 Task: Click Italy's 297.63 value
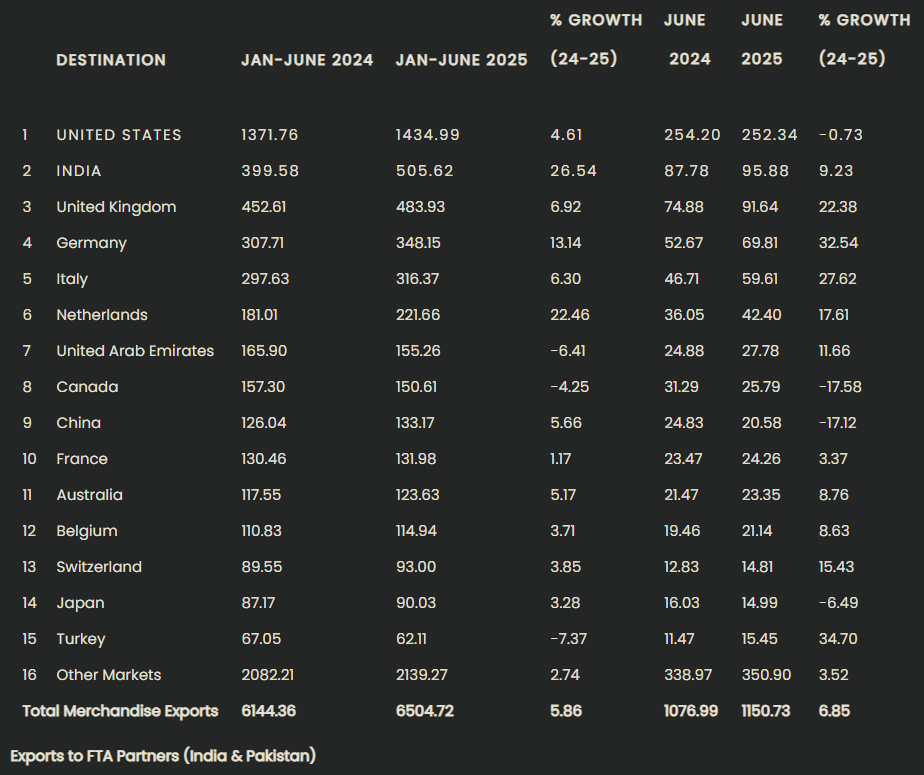[265, 279]
